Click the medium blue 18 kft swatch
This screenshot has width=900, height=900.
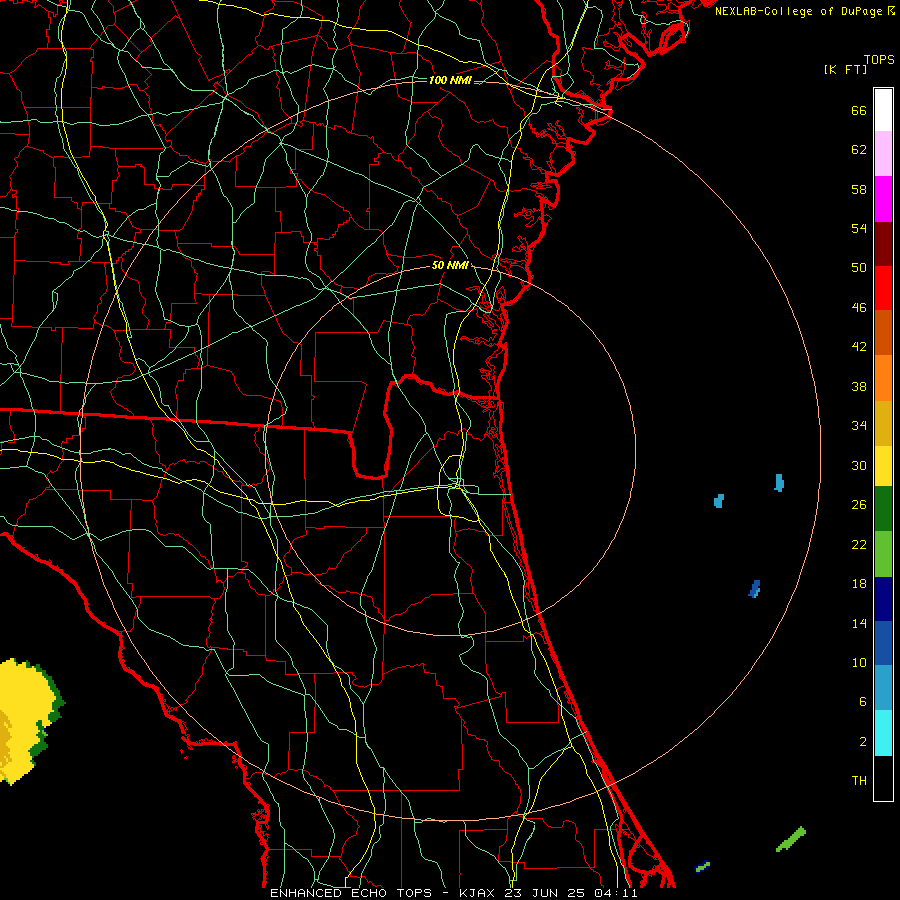883,643
